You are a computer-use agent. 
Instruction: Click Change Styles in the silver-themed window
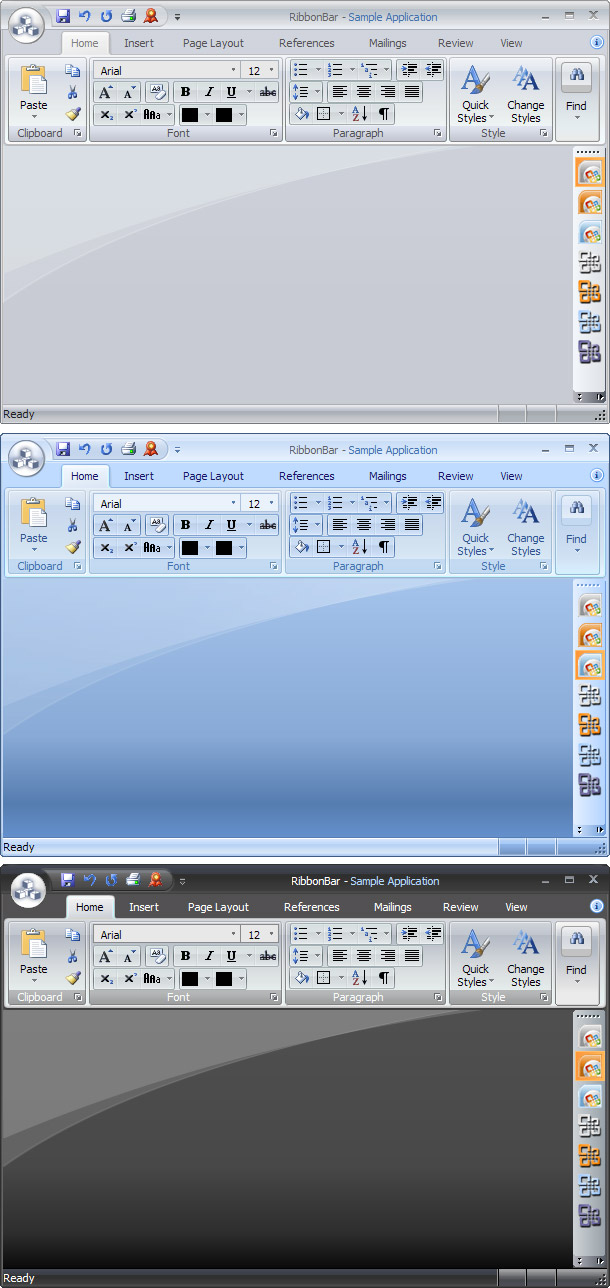(x=525, y=94)
